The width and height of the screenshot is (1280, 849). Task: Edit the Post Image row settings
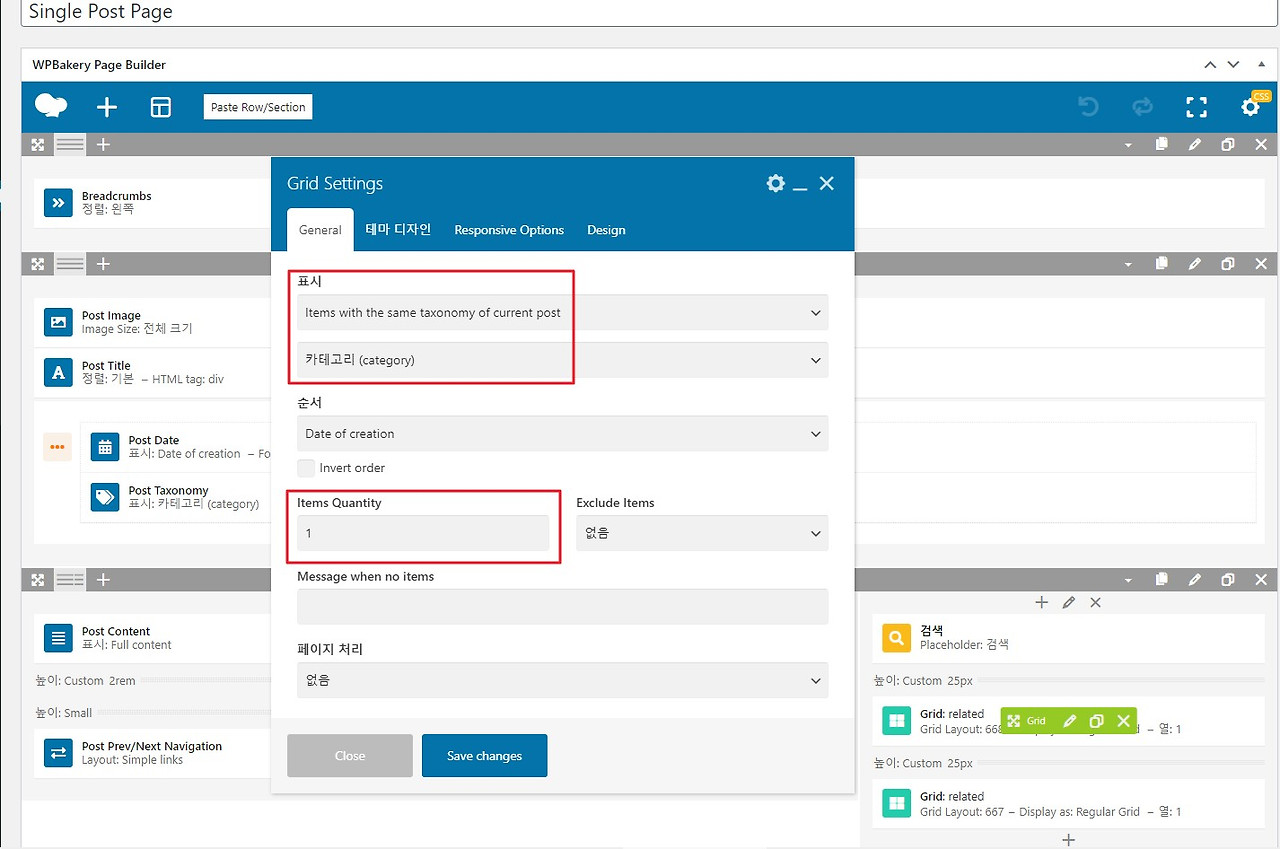coord(1194,264)
